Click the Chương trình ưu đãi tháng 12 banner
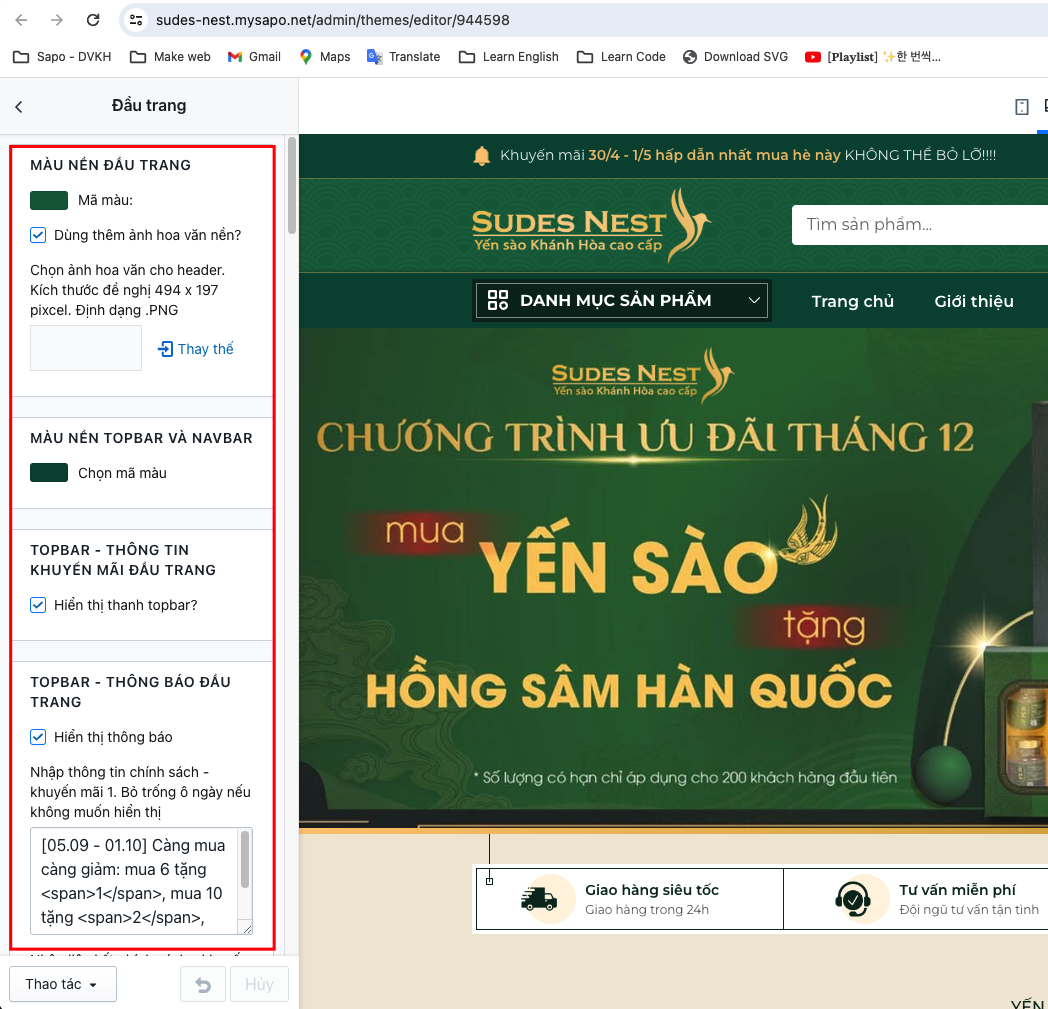The width and height of the screenshot is (1048, 1009). pyautogui.click(x=673, y=578)
